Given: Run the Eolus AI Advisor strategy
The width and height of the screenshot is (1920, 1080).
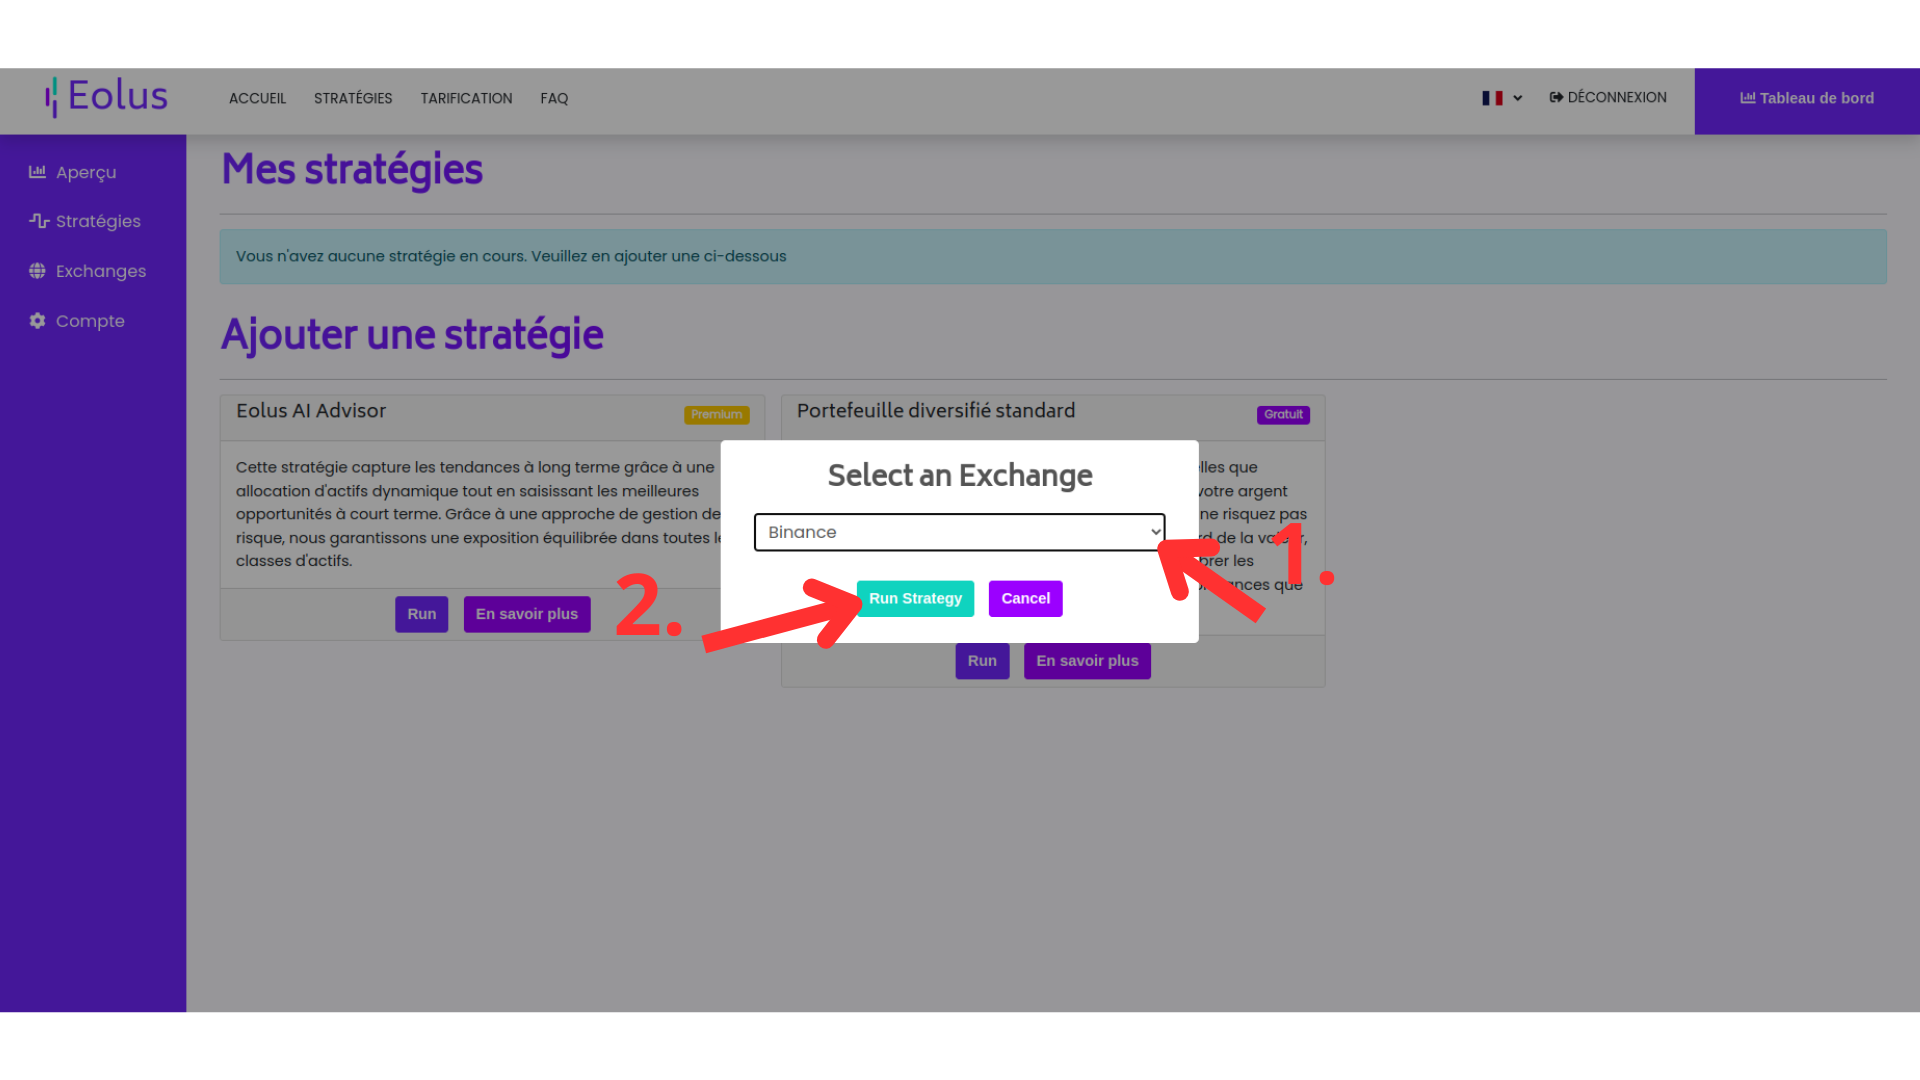Looking at the screenshot, I should point(421,614).
